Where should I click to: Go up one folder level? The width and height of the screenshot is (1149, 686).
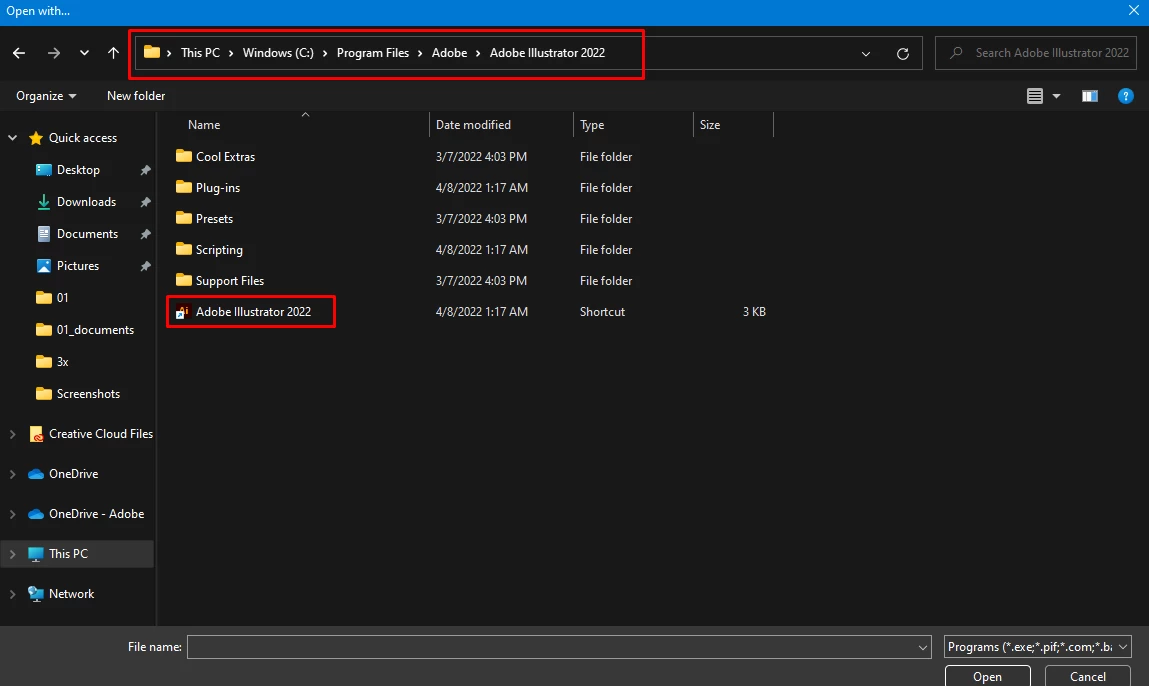(x=113, y=53)
